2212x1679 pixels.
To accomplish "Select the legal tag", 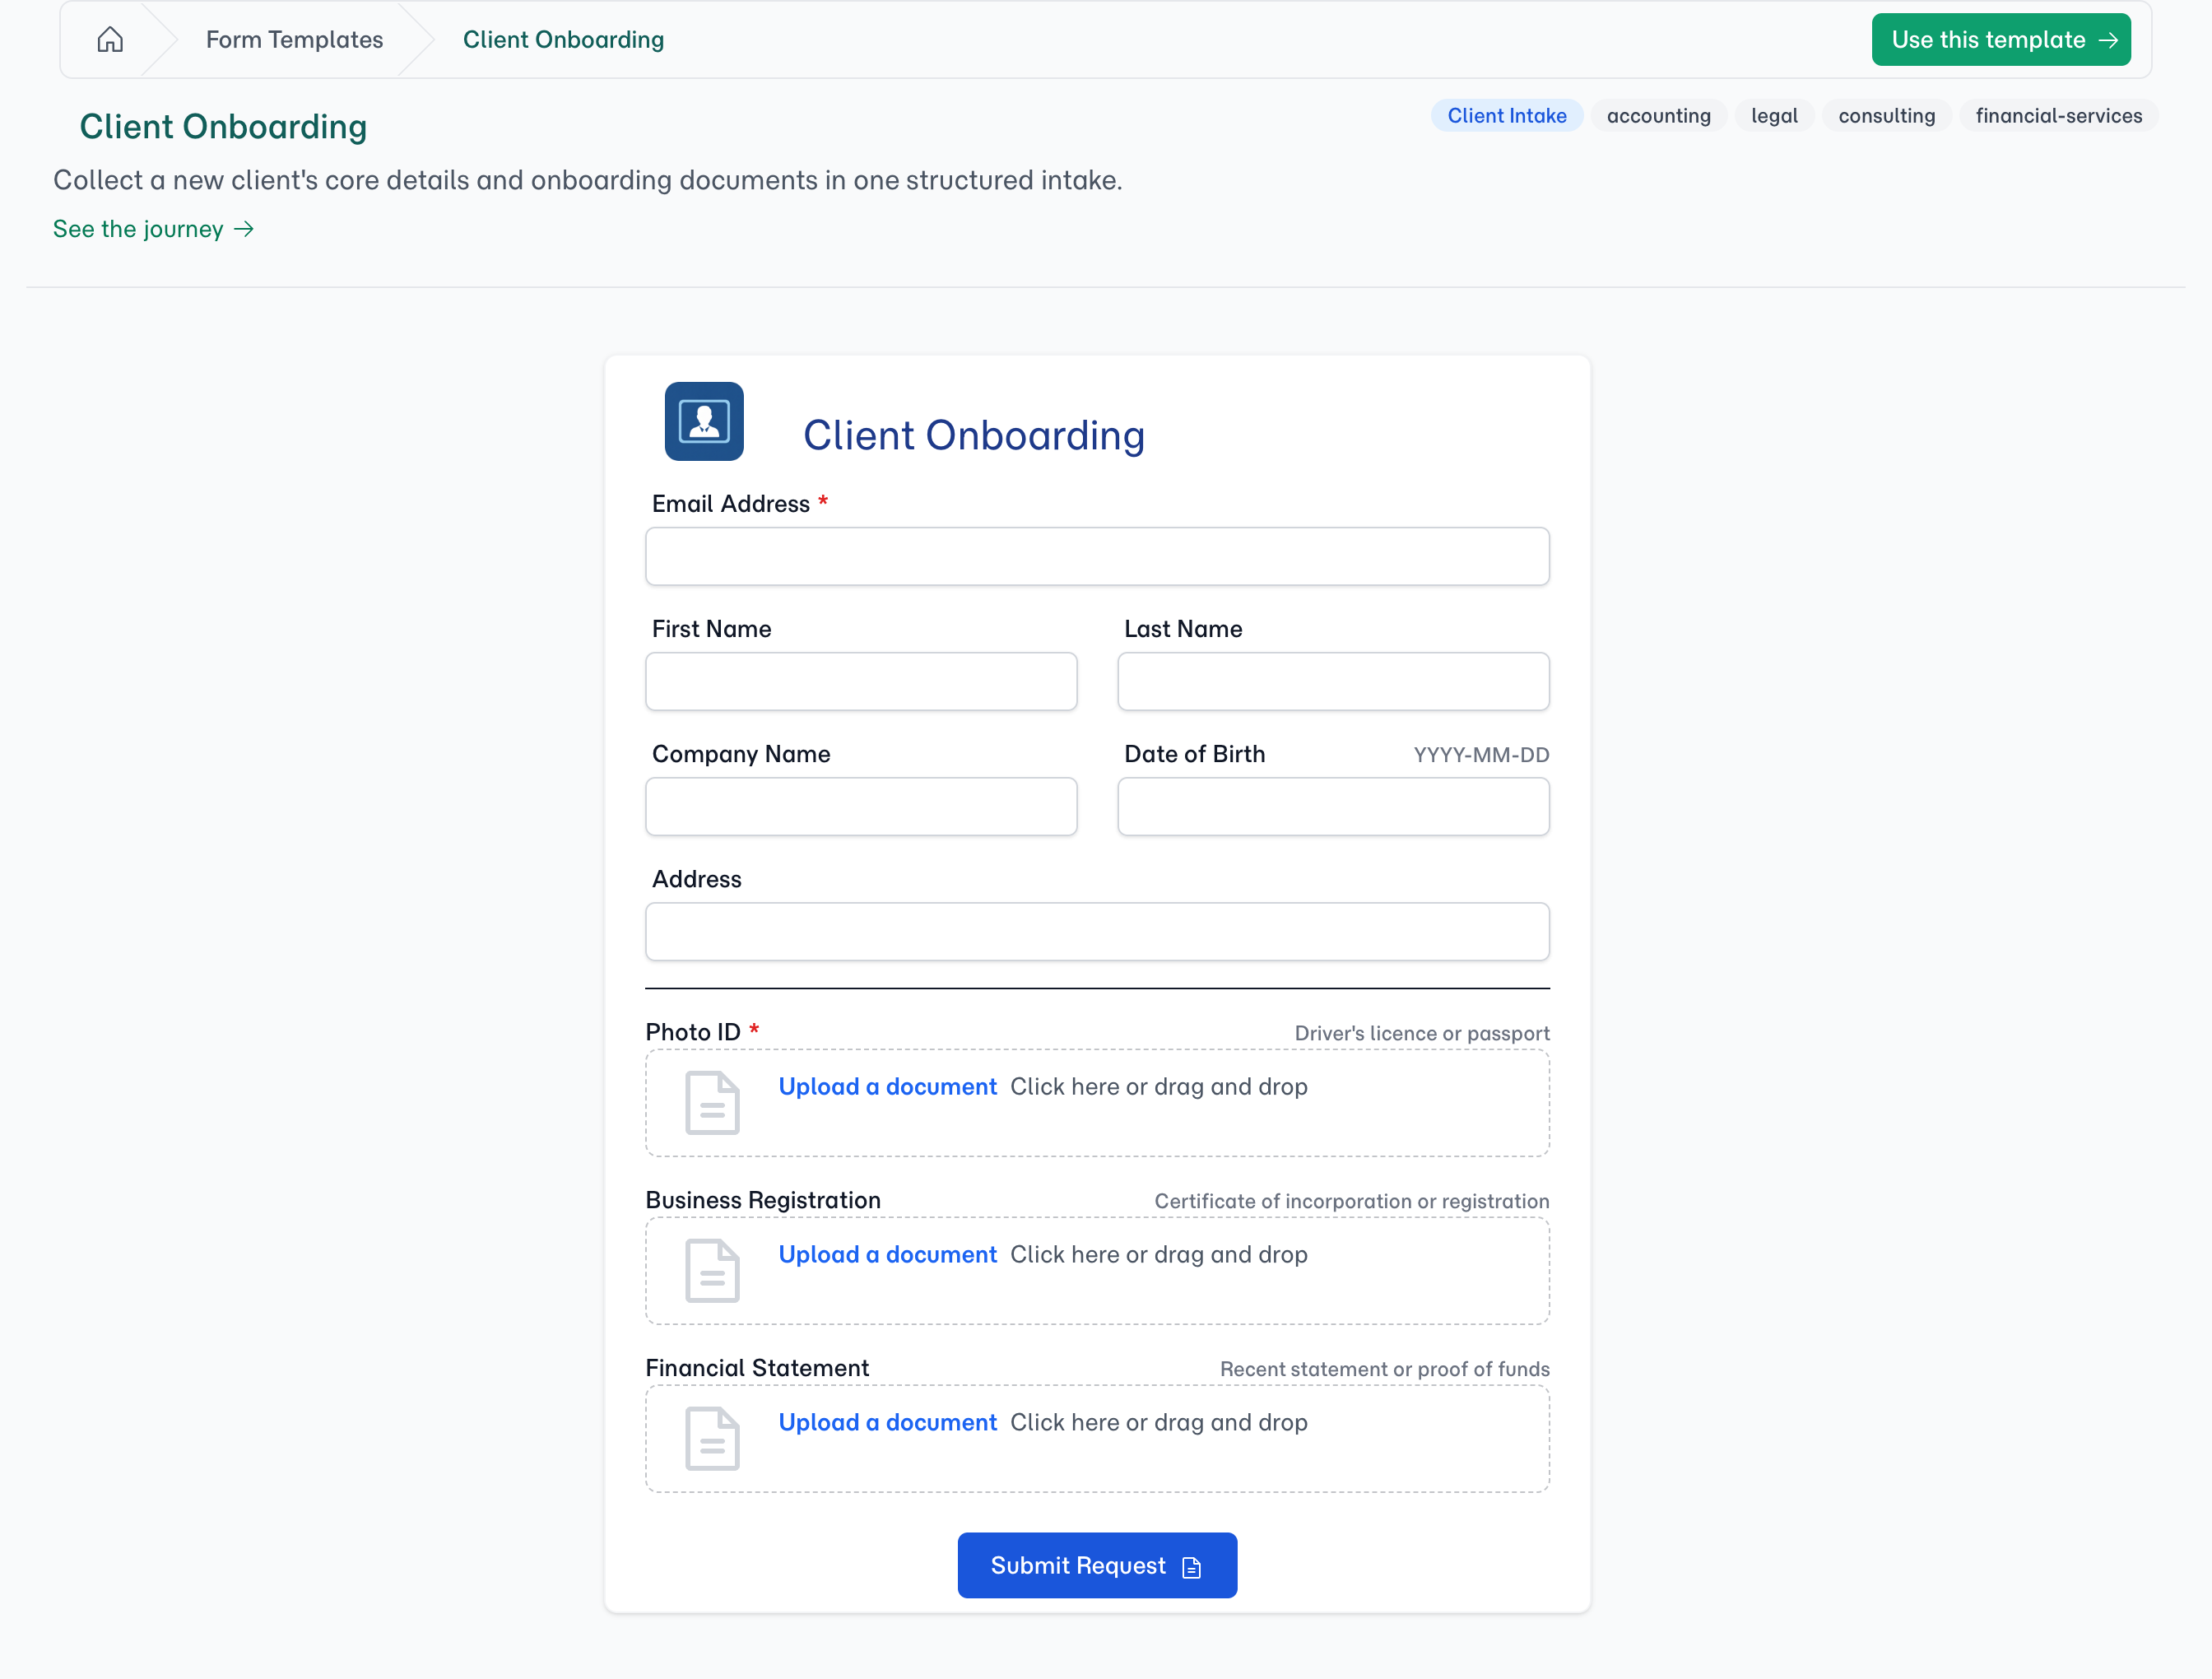I will tap(1774, 116).
